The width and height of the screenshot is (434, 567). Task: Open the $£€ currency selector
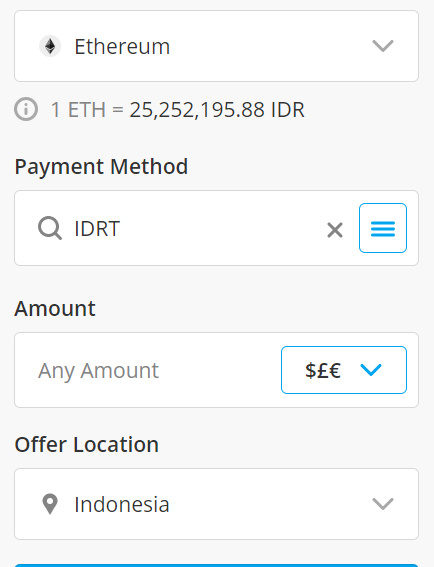coord(344,370)
